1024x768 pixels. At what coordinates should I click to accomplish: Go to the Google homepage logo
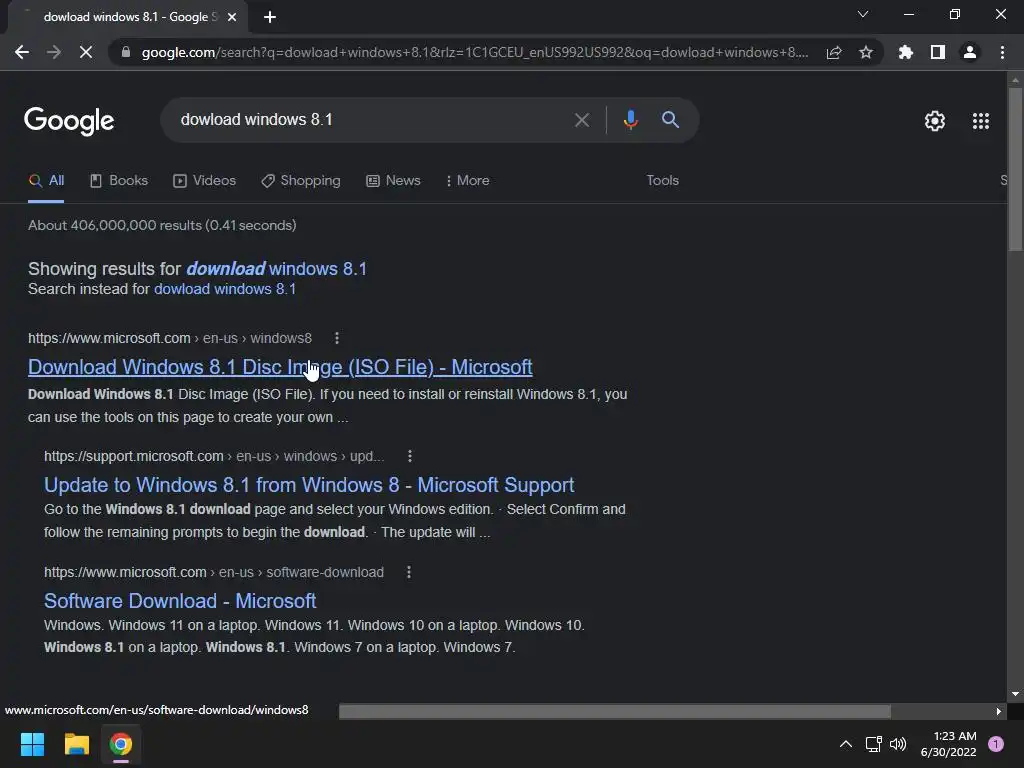[x=69, y=121]
